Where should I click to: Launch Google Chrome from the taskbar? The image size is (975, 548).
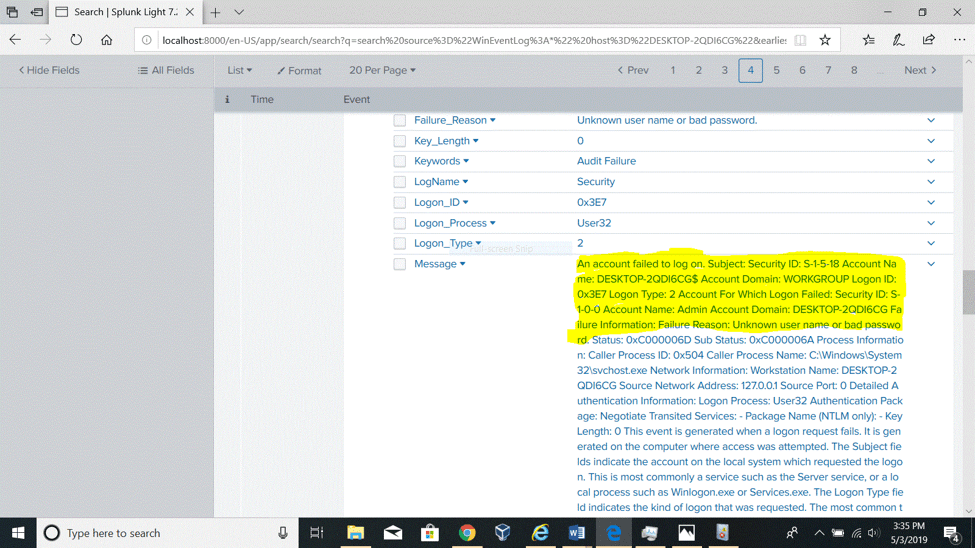(x=467, y=533)
